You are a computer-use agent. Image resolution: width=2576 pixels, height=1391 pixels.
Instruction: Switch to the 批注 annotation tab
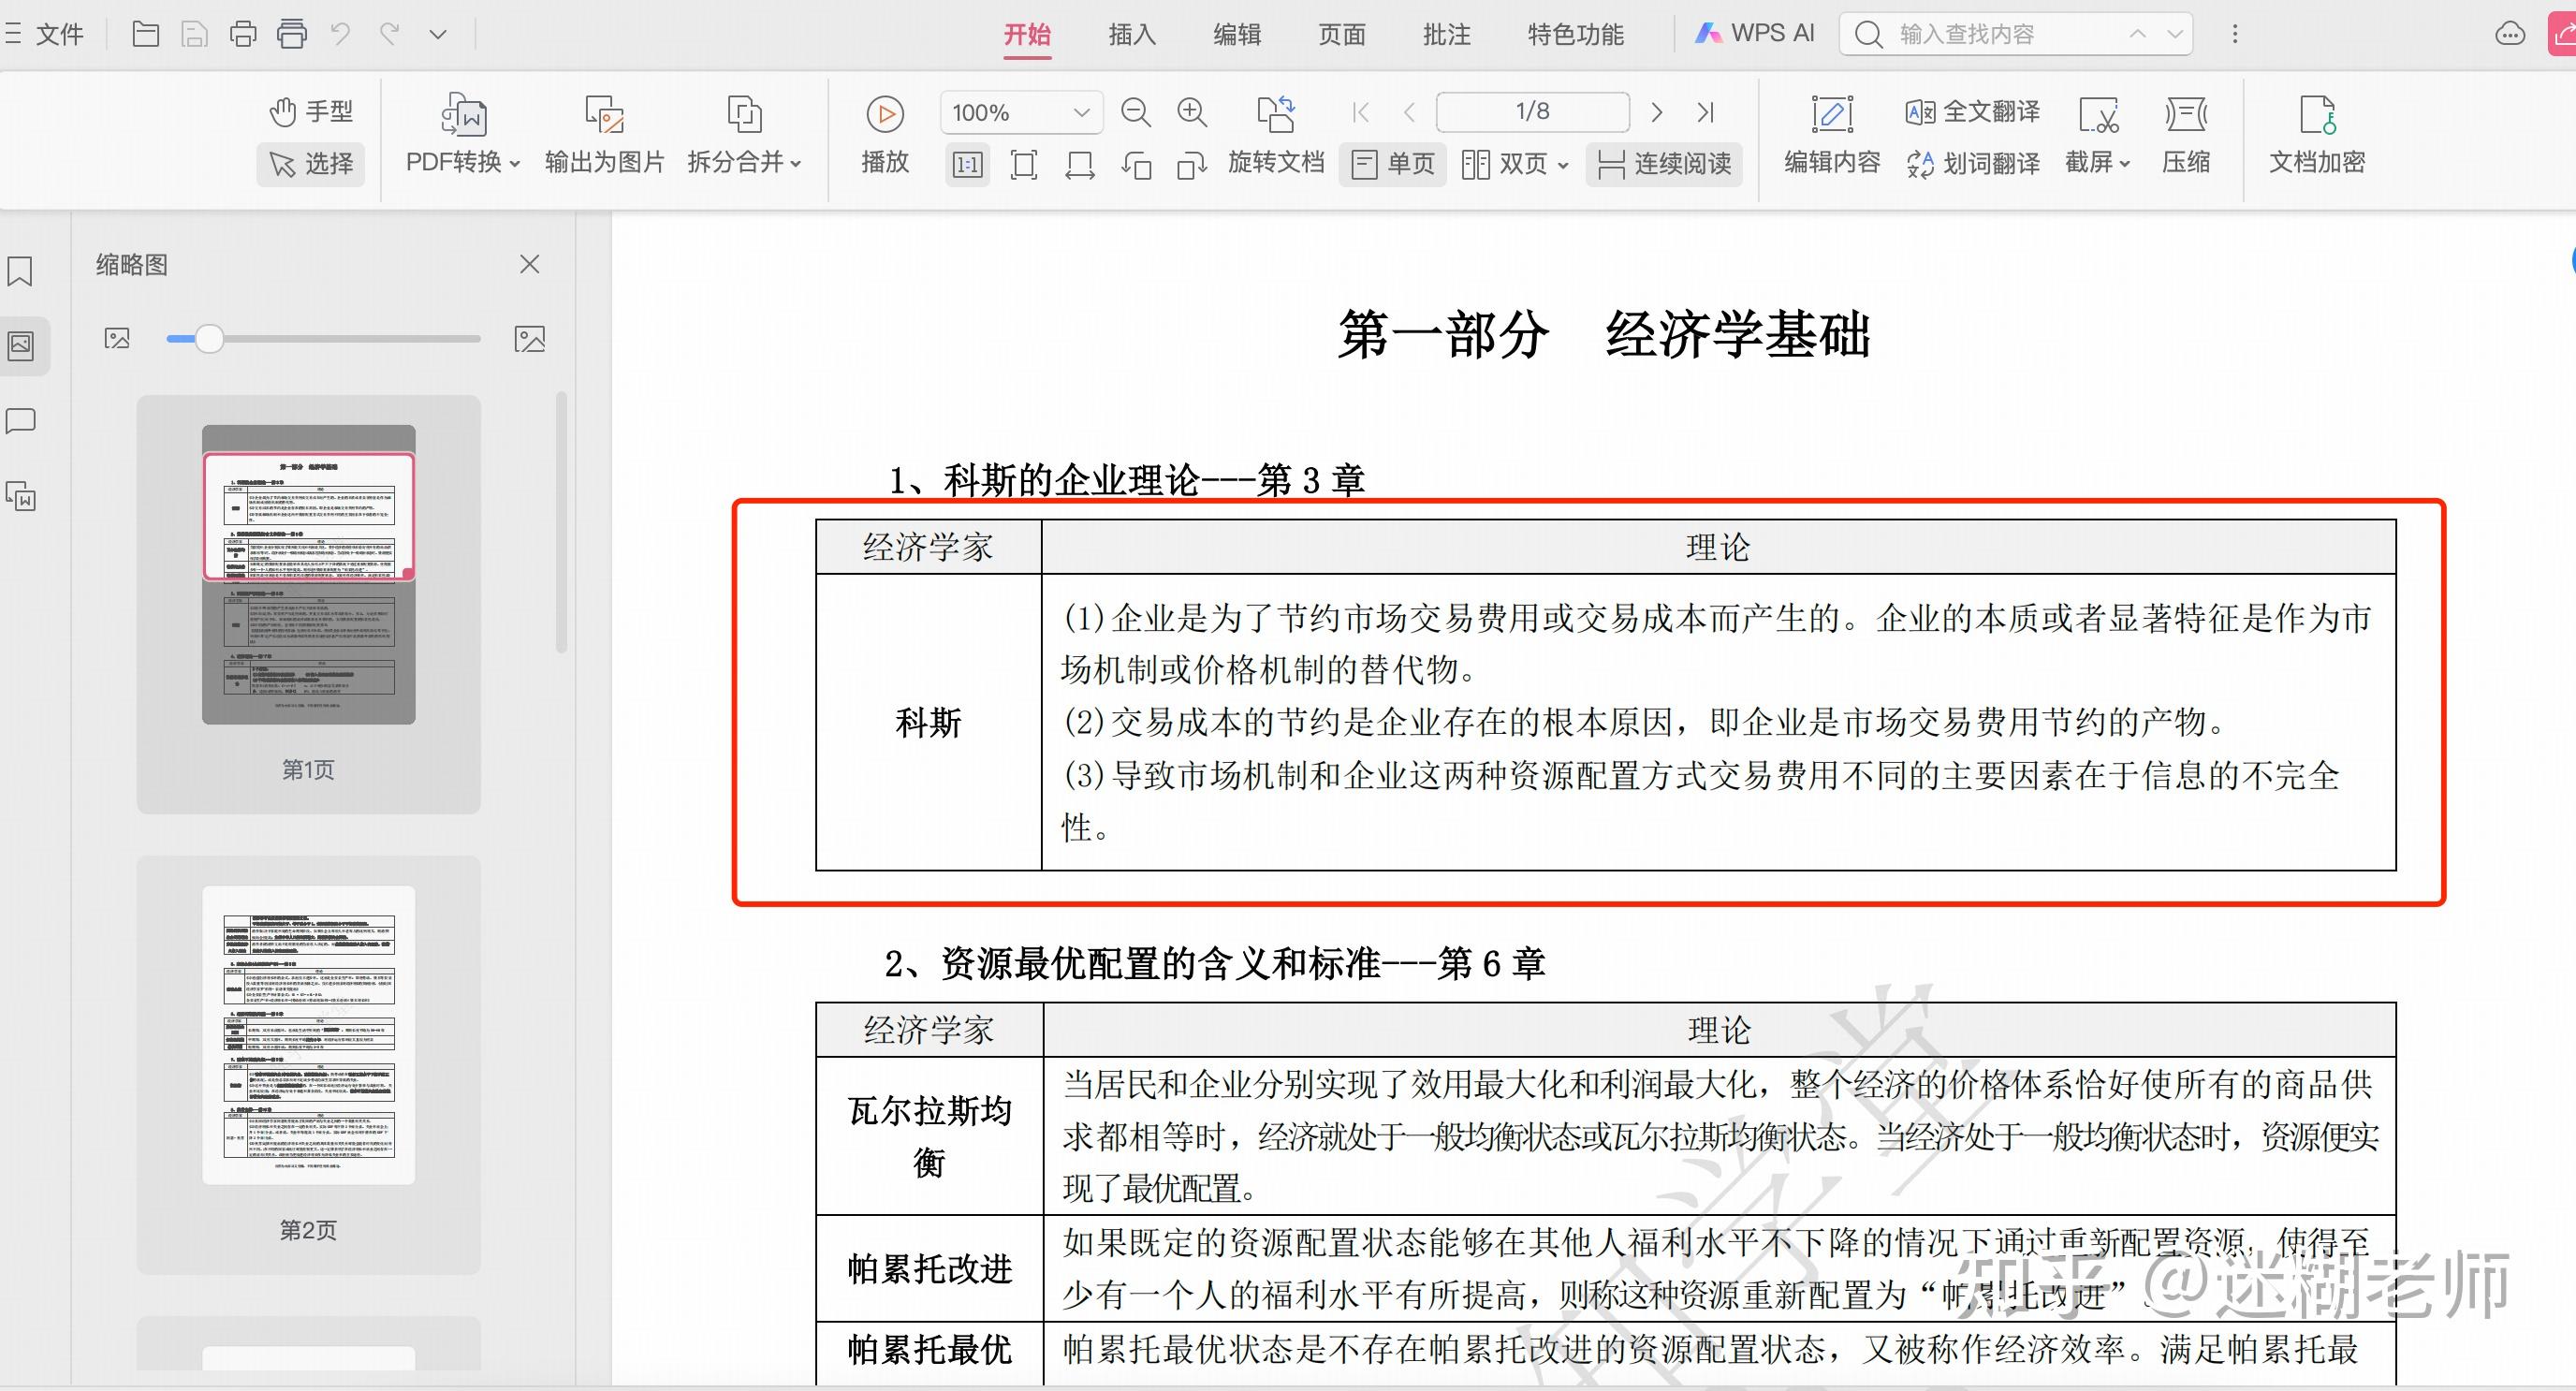(x=1445, y=33)
